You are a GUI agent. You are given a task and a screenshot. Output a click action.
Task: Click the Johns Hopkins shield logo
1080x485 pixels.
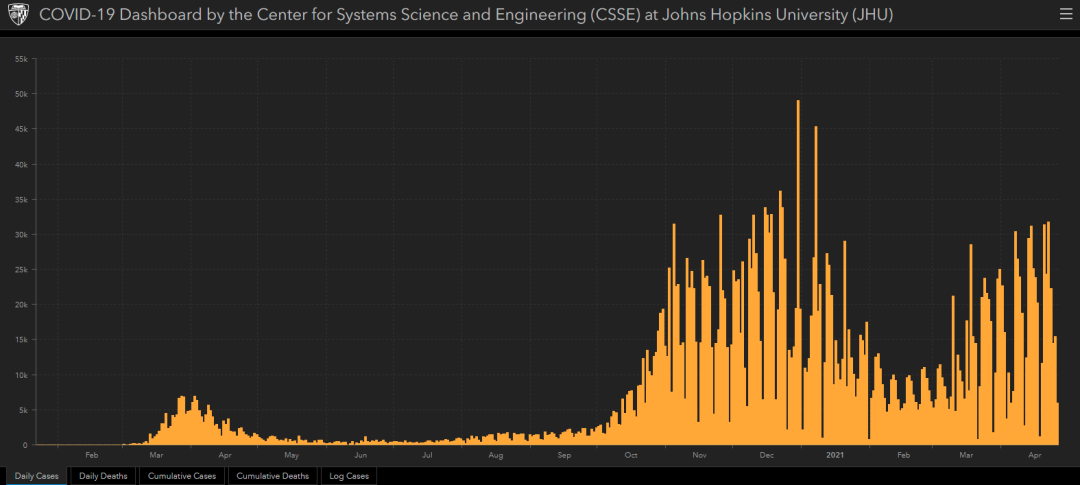coord(18,14)
